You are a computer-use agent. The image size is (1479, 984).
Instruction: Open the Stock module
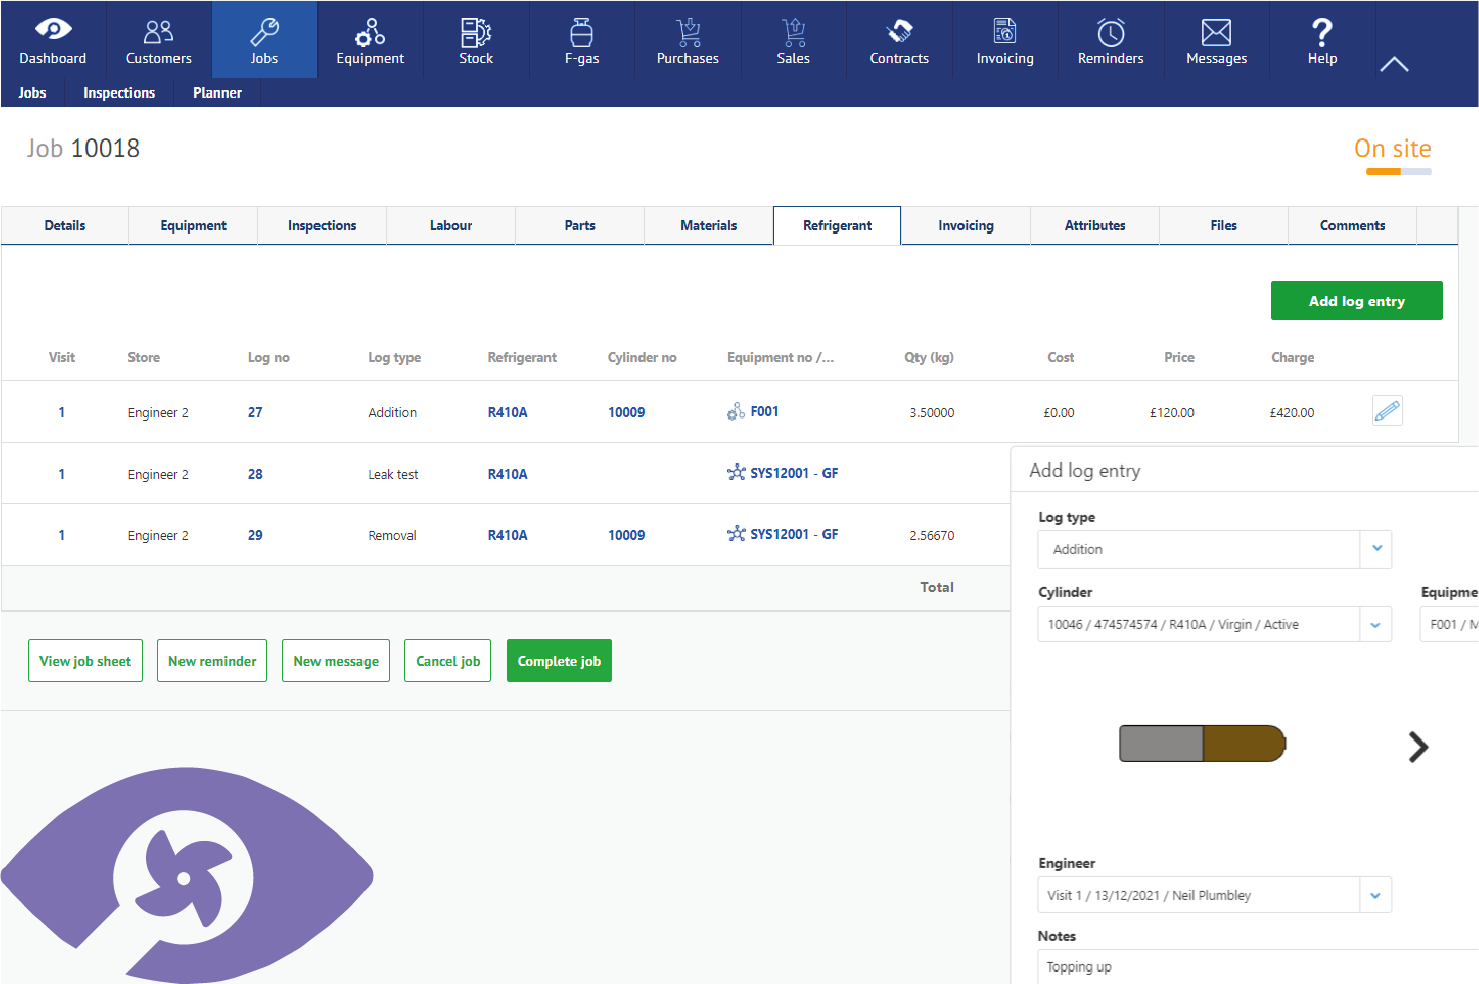coord(475,40)
